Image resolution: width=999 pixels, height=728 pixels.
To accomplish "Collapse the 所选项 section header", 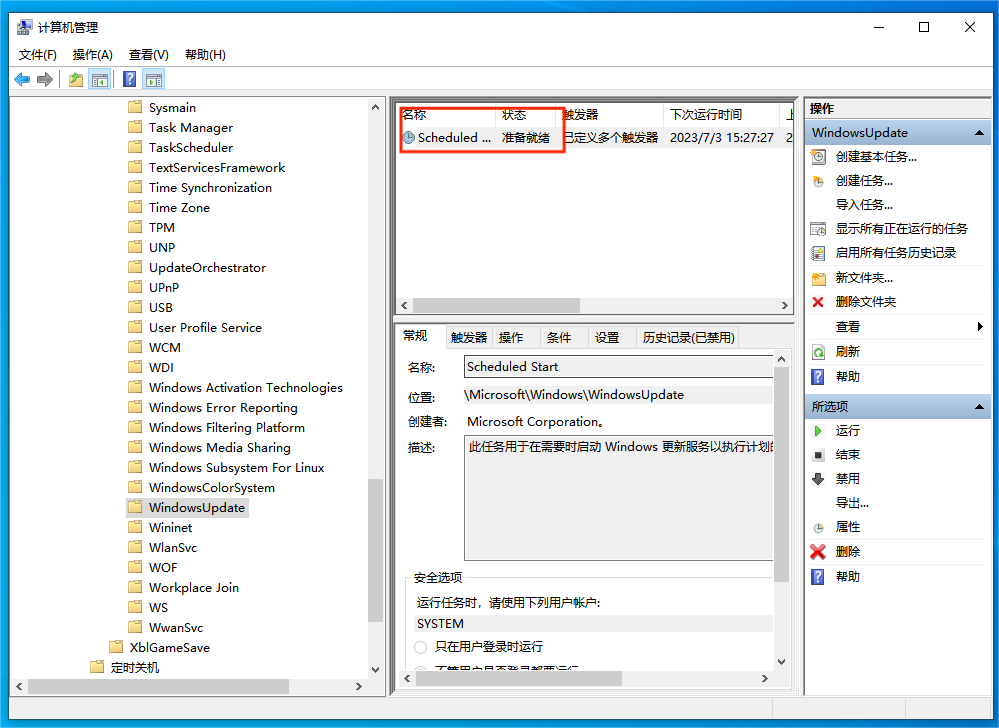I will 981,406.
